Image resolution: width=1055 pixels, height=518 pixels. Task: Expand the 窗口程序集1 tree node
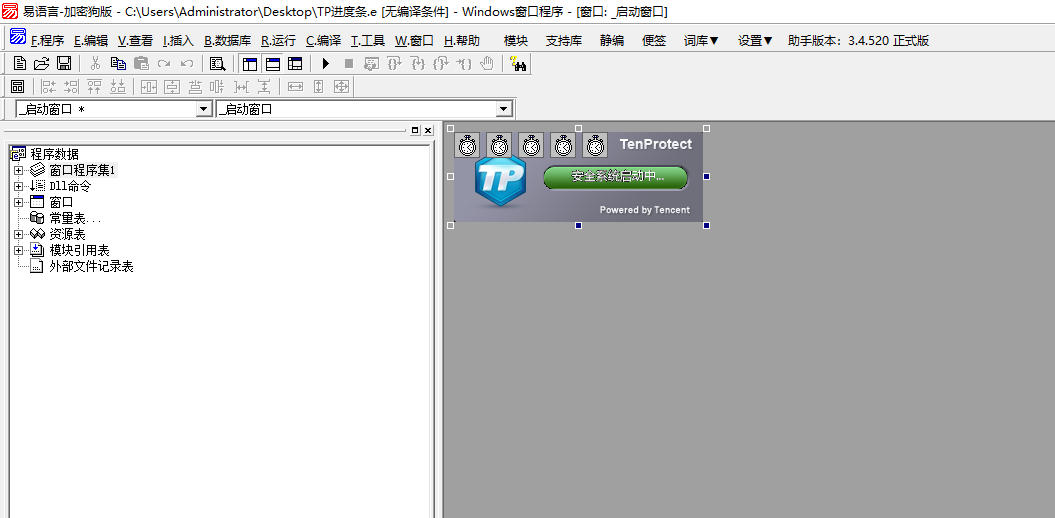(18, 170)
